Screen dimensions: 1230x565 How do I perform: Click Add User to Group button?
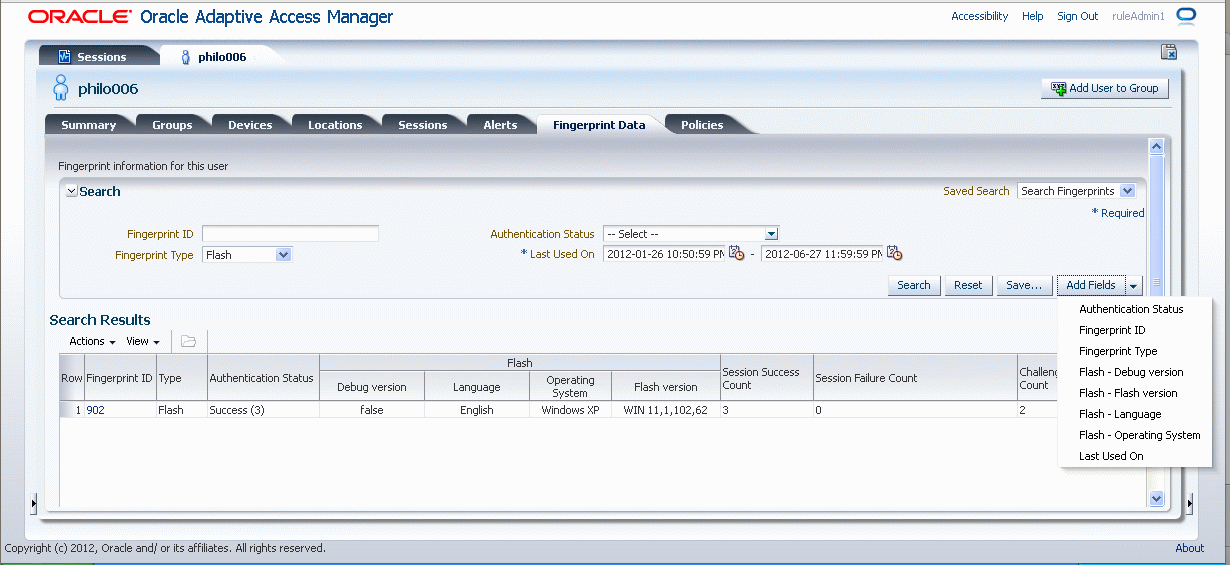pos(1105,88)
